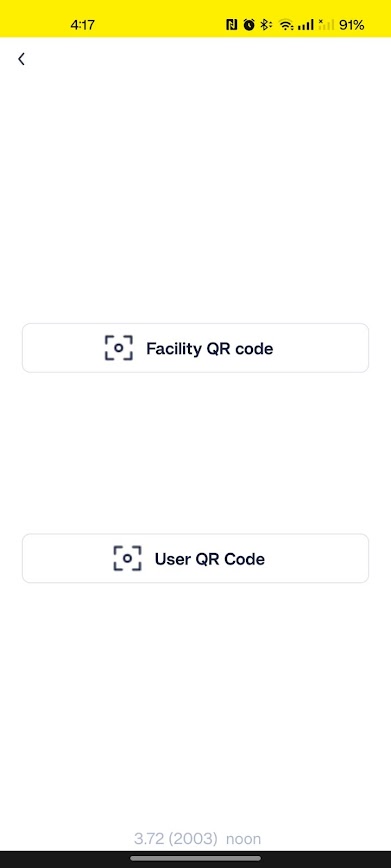Image resolution: width=391 pixels, height=868 pixels.
Task: Open the User QR Code scanner
Action: (196, 559)
